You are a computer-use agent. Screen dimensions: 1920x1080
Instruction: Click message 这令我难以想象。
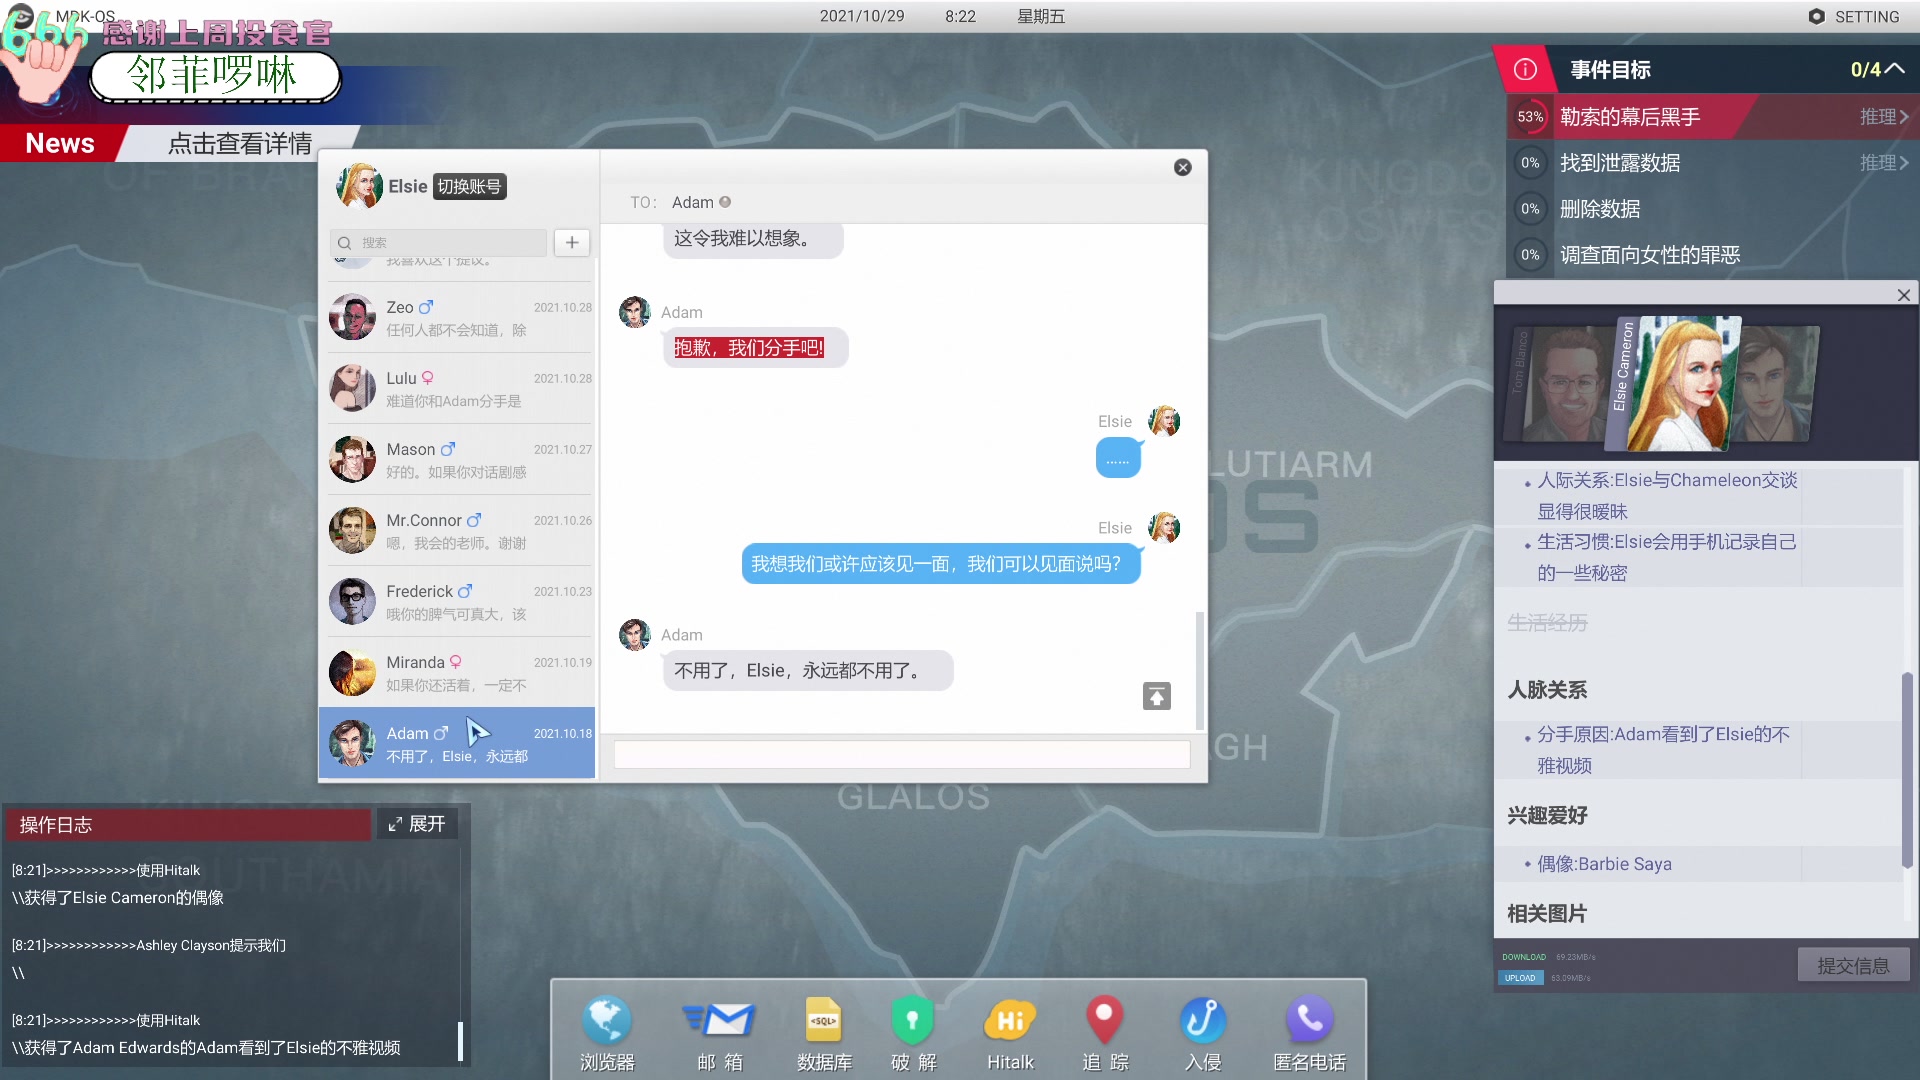coord(753,239)
